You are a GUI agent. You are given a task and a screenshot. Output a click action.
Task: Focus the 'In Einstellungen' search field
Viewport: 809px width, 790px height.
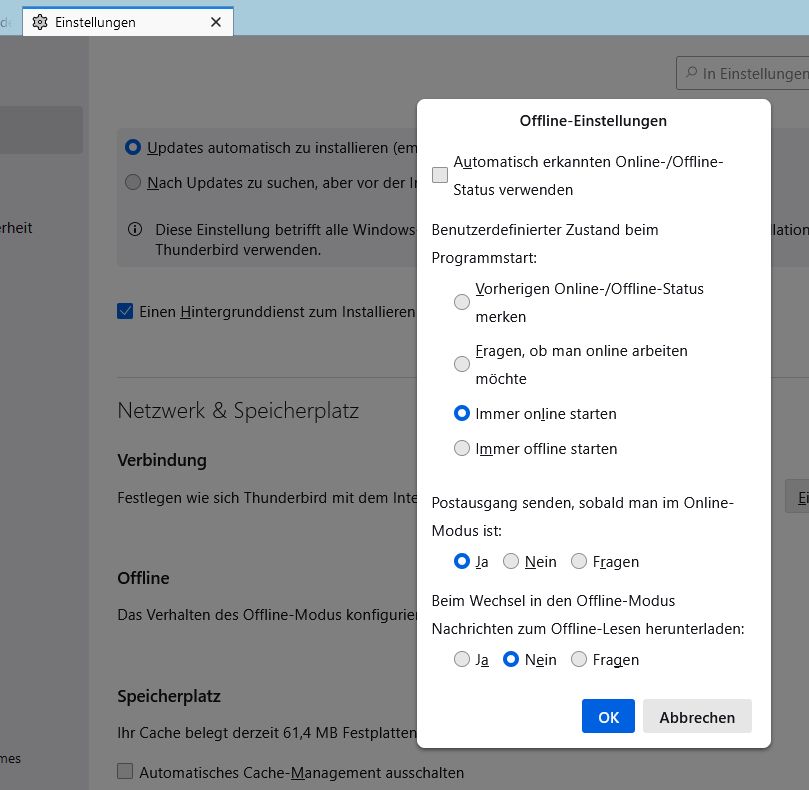[x=742, y=73]
